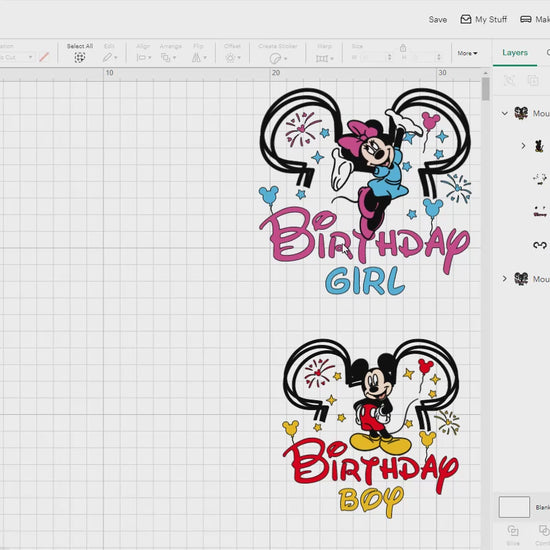Click the Select All icon

point(80,57)
